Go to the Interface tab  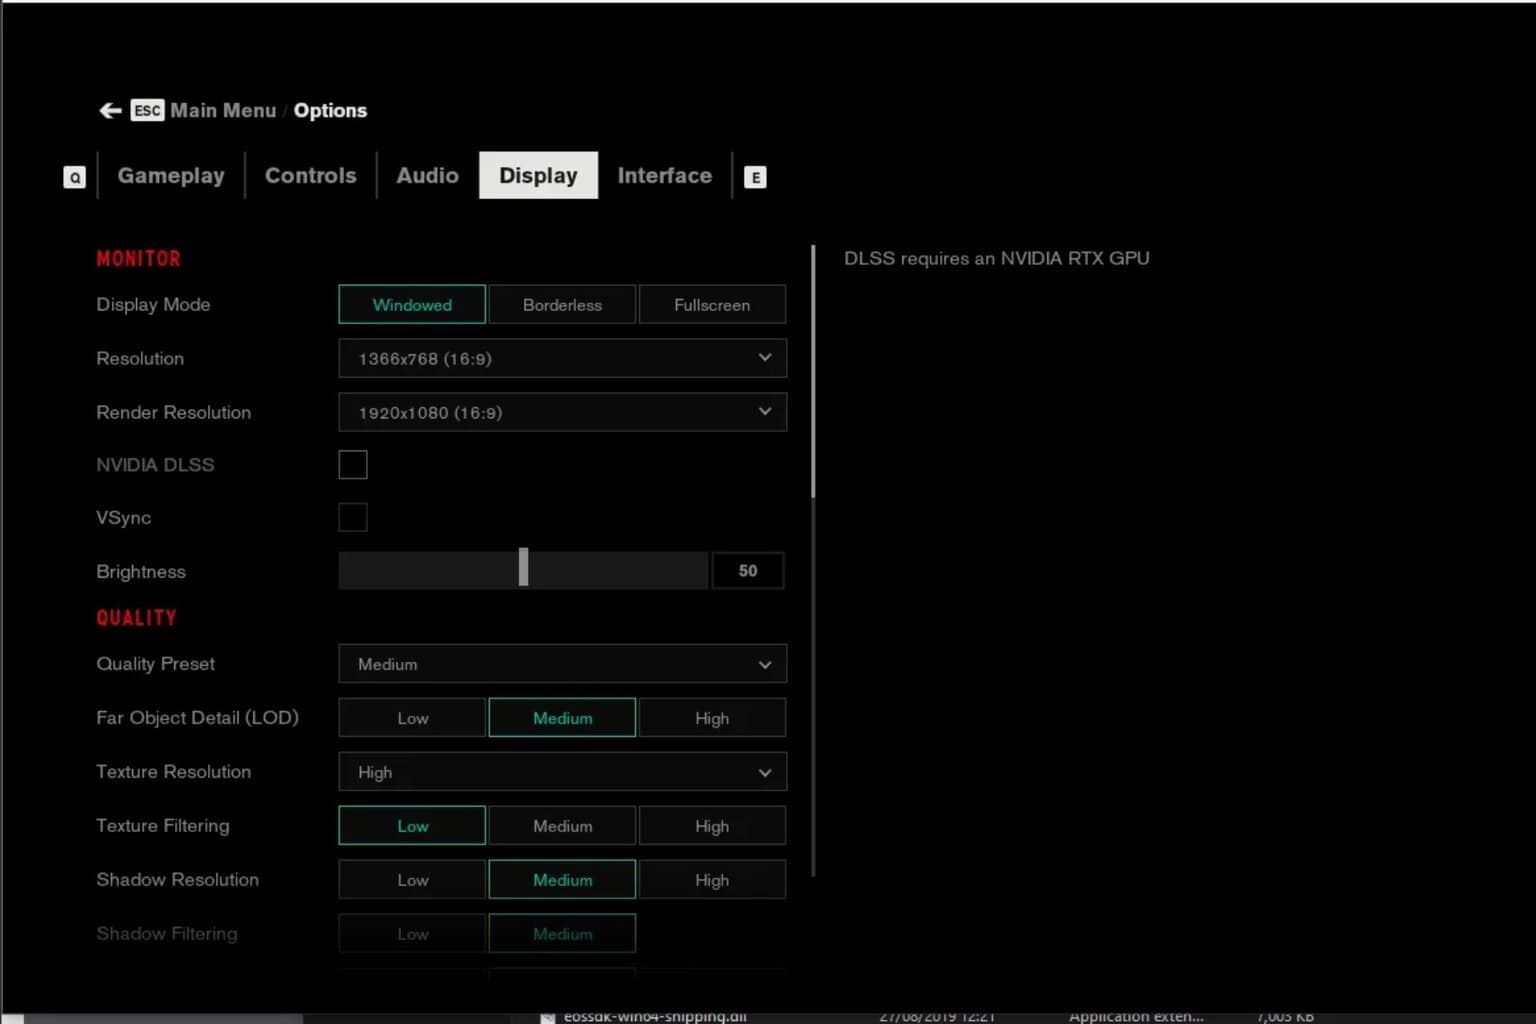[665, 175]
